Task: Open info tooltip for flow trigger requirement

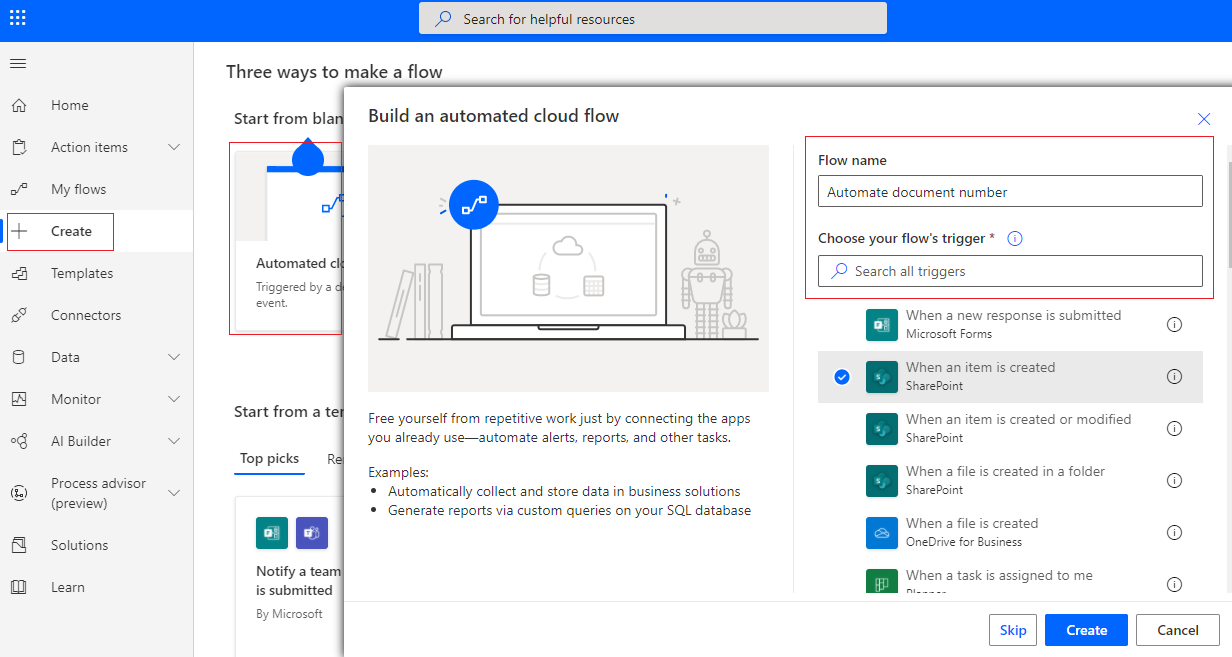Action: tap(1014, 238)
